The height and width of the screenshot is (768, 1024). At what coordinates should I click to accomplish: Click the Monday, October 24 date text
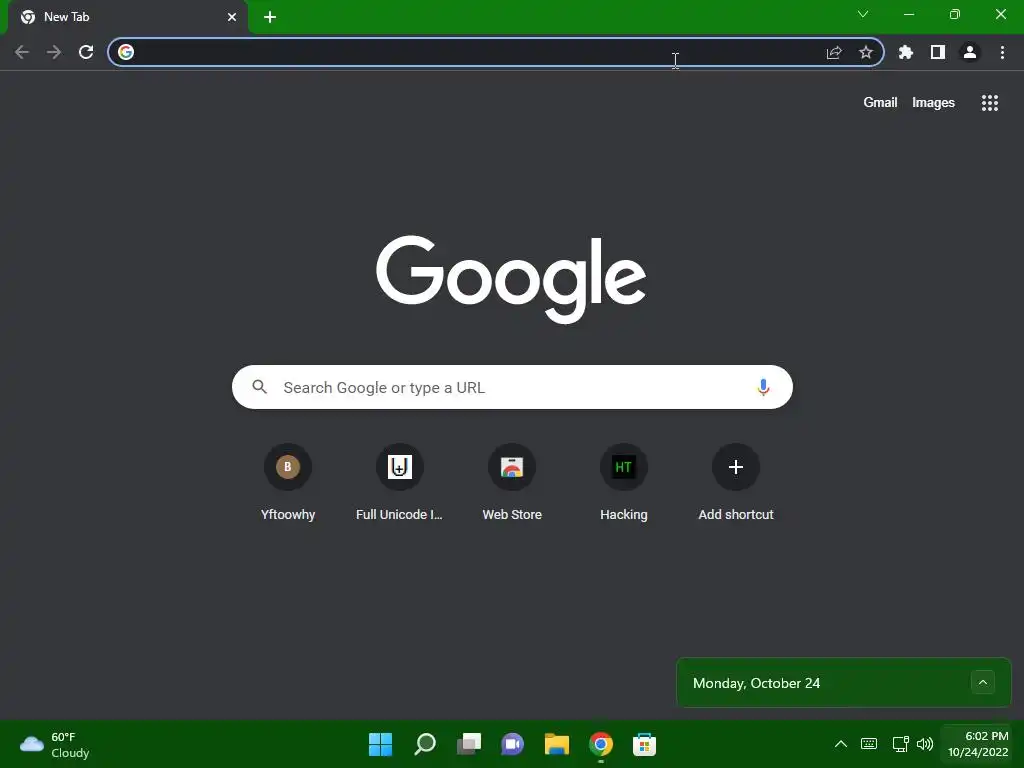pyautogui.click(x=756, y=683)
